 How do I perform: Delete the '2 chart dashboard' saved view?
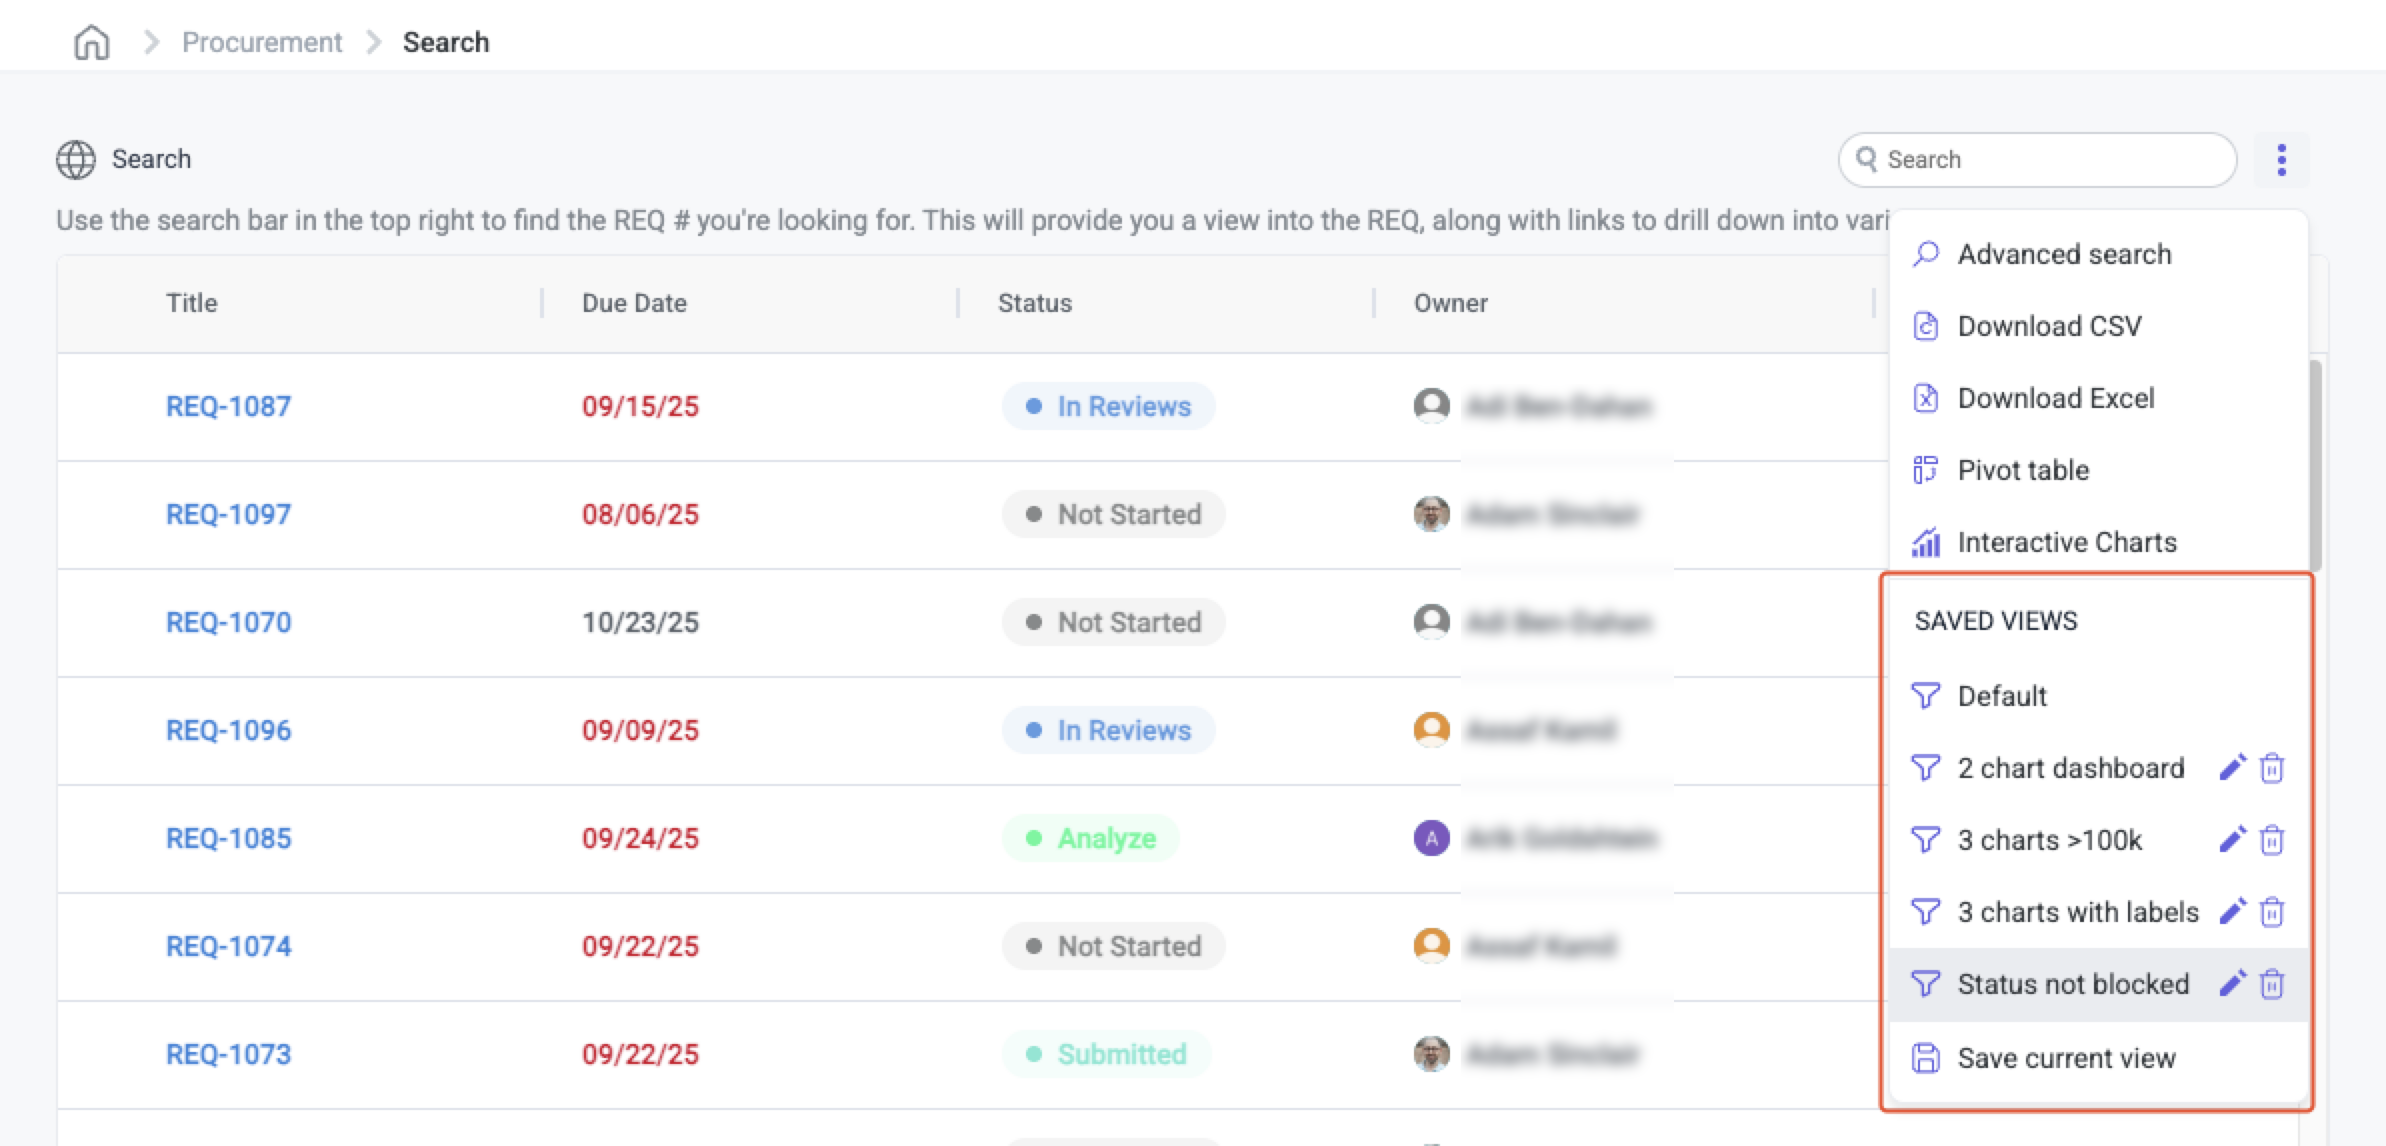pos(2272,767)
